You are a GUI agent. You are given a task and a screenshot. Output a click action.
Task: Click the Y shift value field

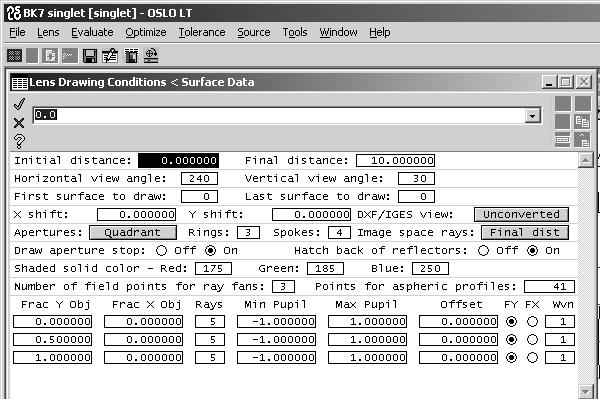(x=311, y=215)
